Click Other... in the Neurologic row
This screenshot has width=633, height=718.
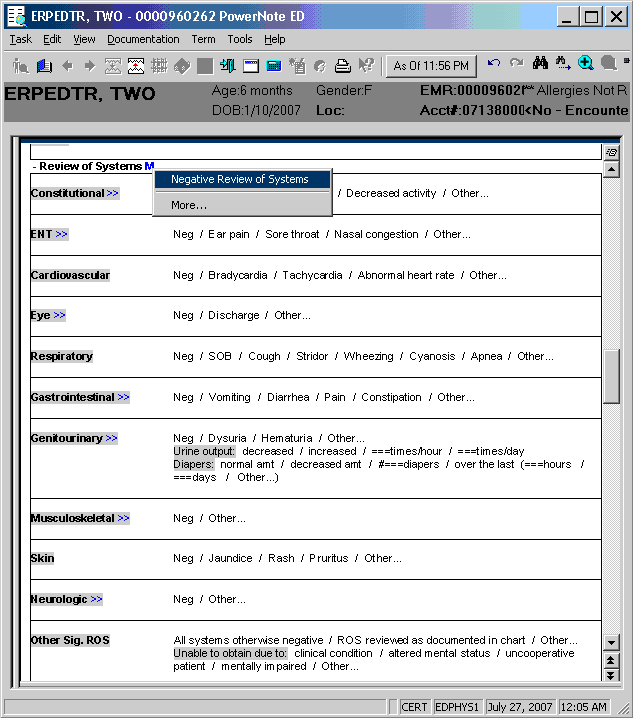pos(227,599)
